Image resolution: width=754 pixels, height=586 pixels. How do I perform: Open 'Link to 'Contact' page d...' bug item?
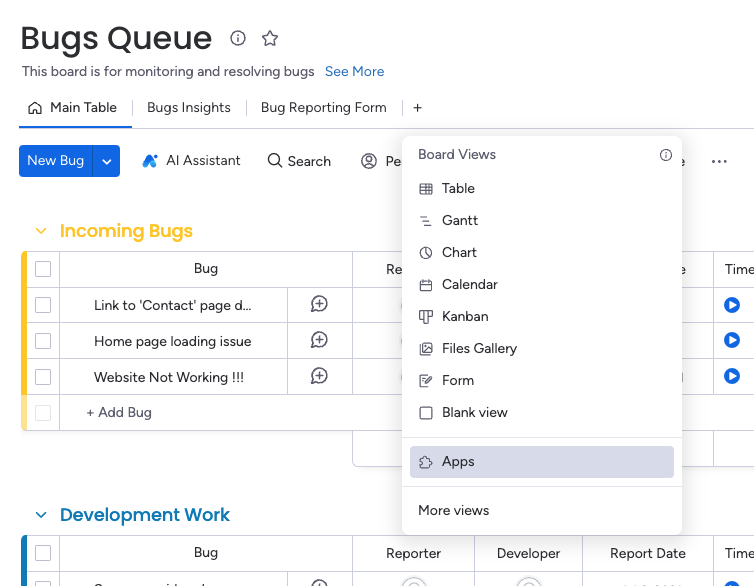[x=173, y=305]
